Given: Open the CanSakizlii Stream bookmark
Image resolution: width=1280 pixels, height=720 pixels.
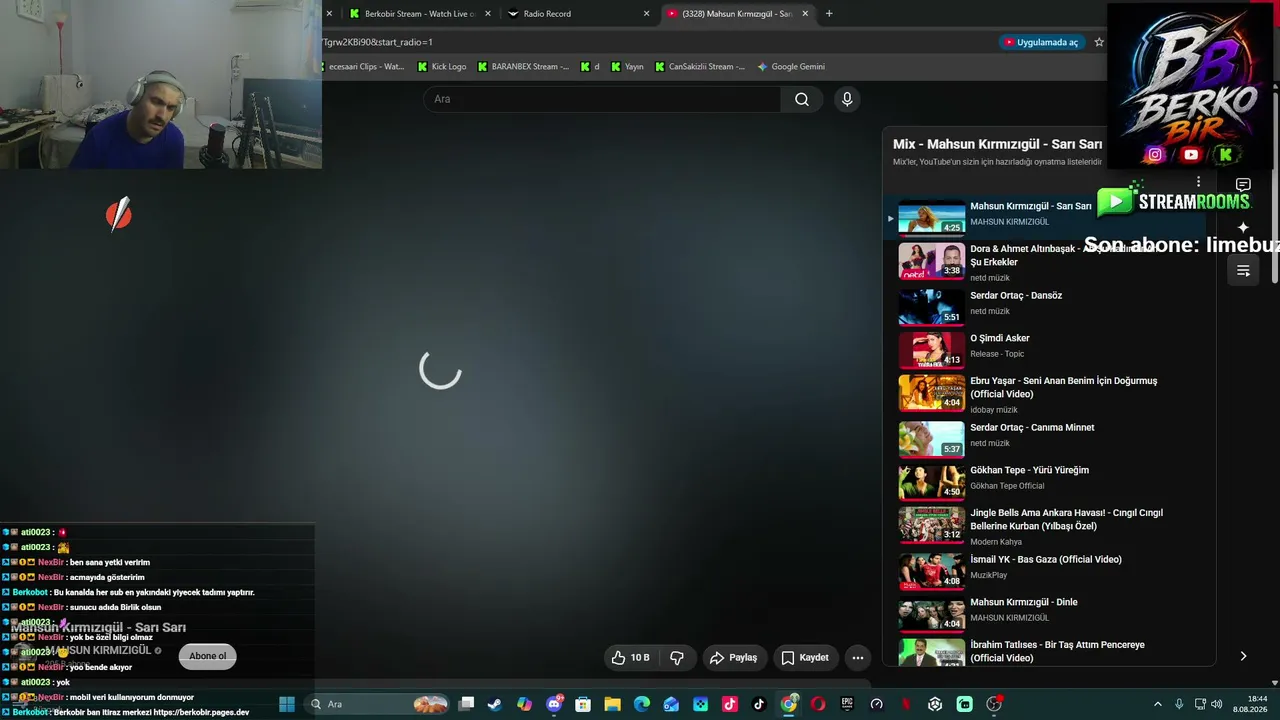Looking at the screenshot, I should pyautogui.click(x=700, y=67).
